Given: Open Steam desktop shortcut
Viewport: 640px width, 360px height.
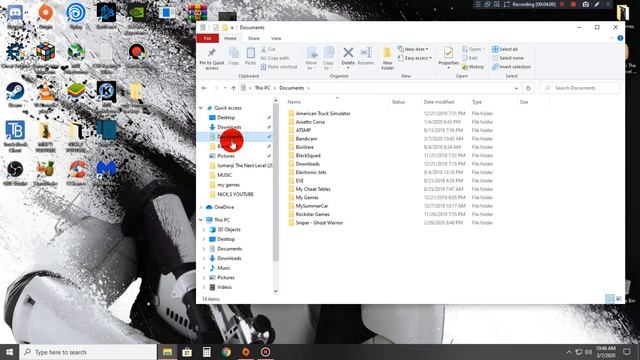Looking at the screenshot, I should coord(15,95).
